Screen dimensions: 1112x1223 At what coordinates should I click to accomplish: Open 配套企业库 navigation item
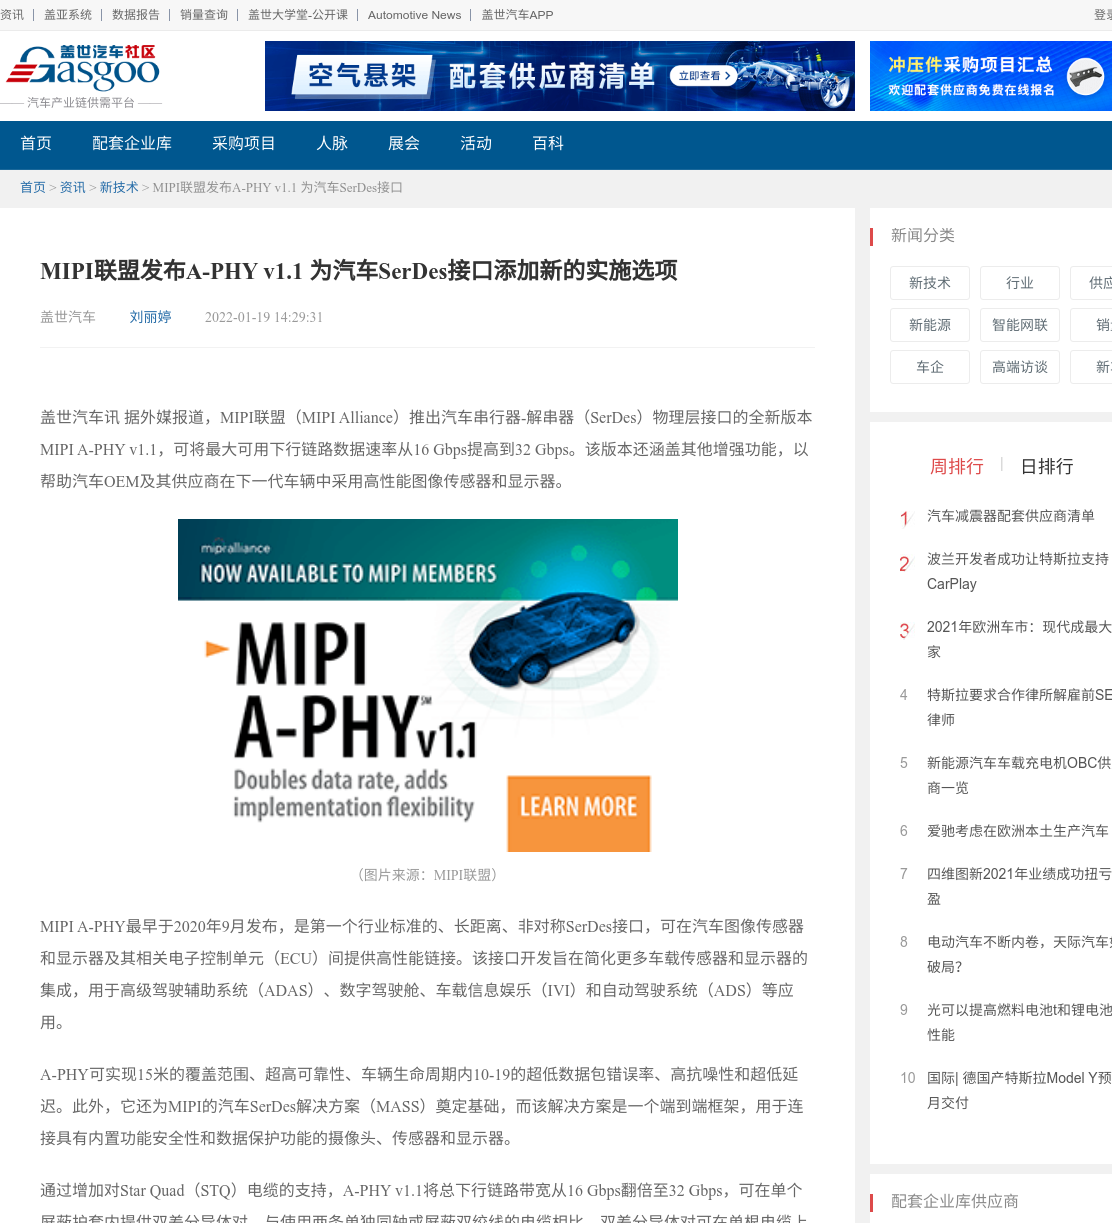tap(132, 143)
